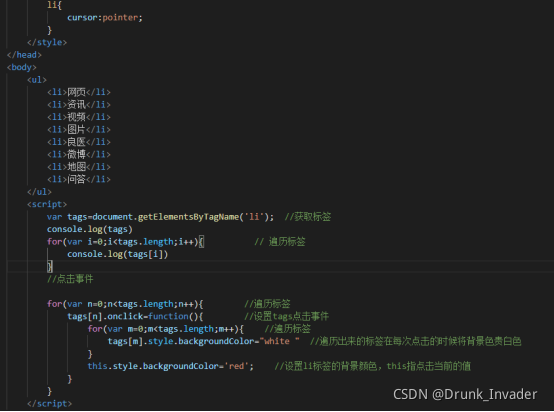Click the <li>图片</li> line

79,129
